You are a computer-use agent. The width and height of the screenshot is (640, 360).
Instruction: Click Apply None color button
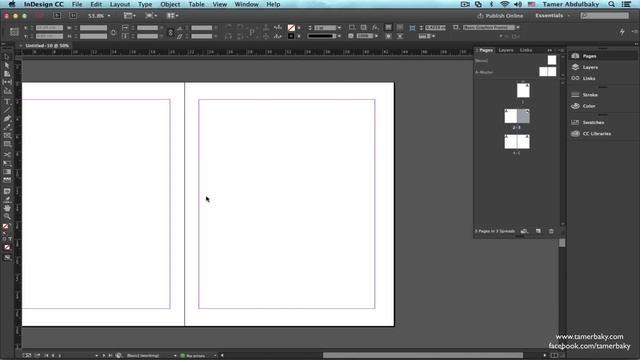click(7, 247)
